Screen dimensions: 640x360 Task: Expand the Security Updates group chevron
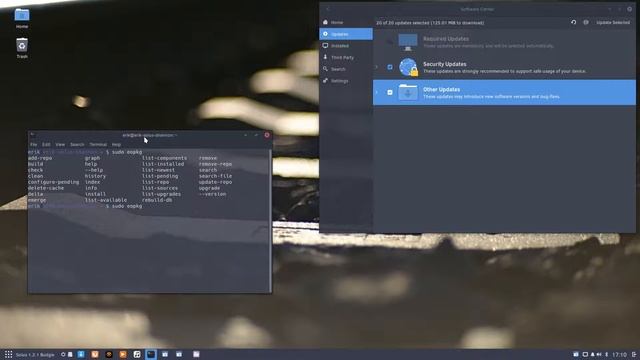(x=377, y=67)
